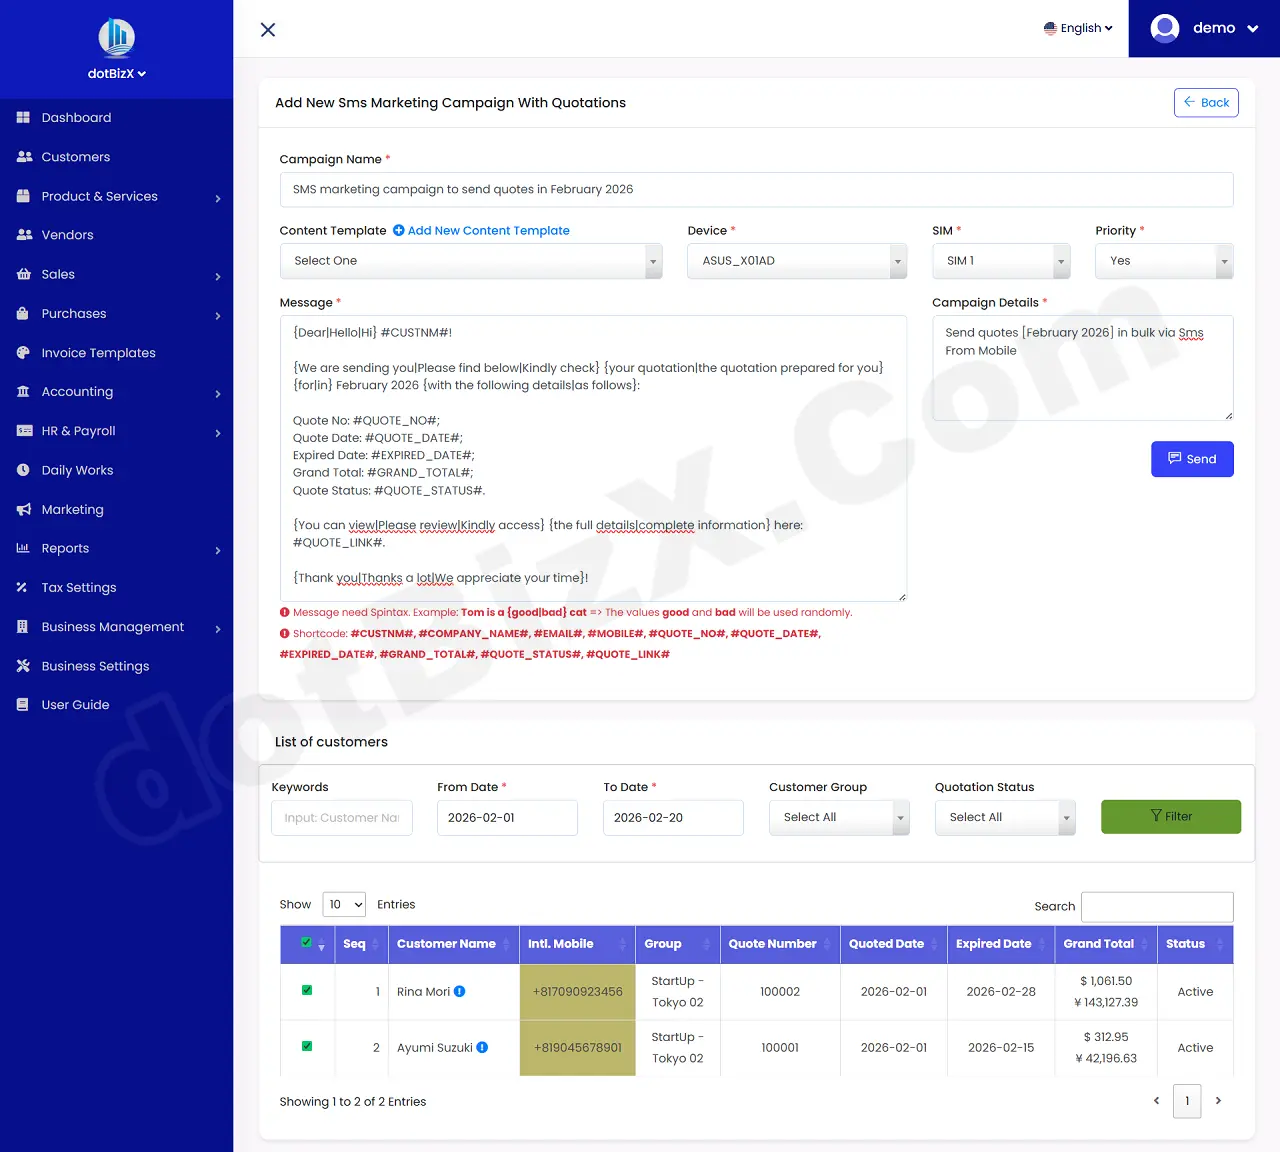Click the info icon beside Rina Mori
Viewport: 1280px width, 1152px height.
[x=459, y=991]
